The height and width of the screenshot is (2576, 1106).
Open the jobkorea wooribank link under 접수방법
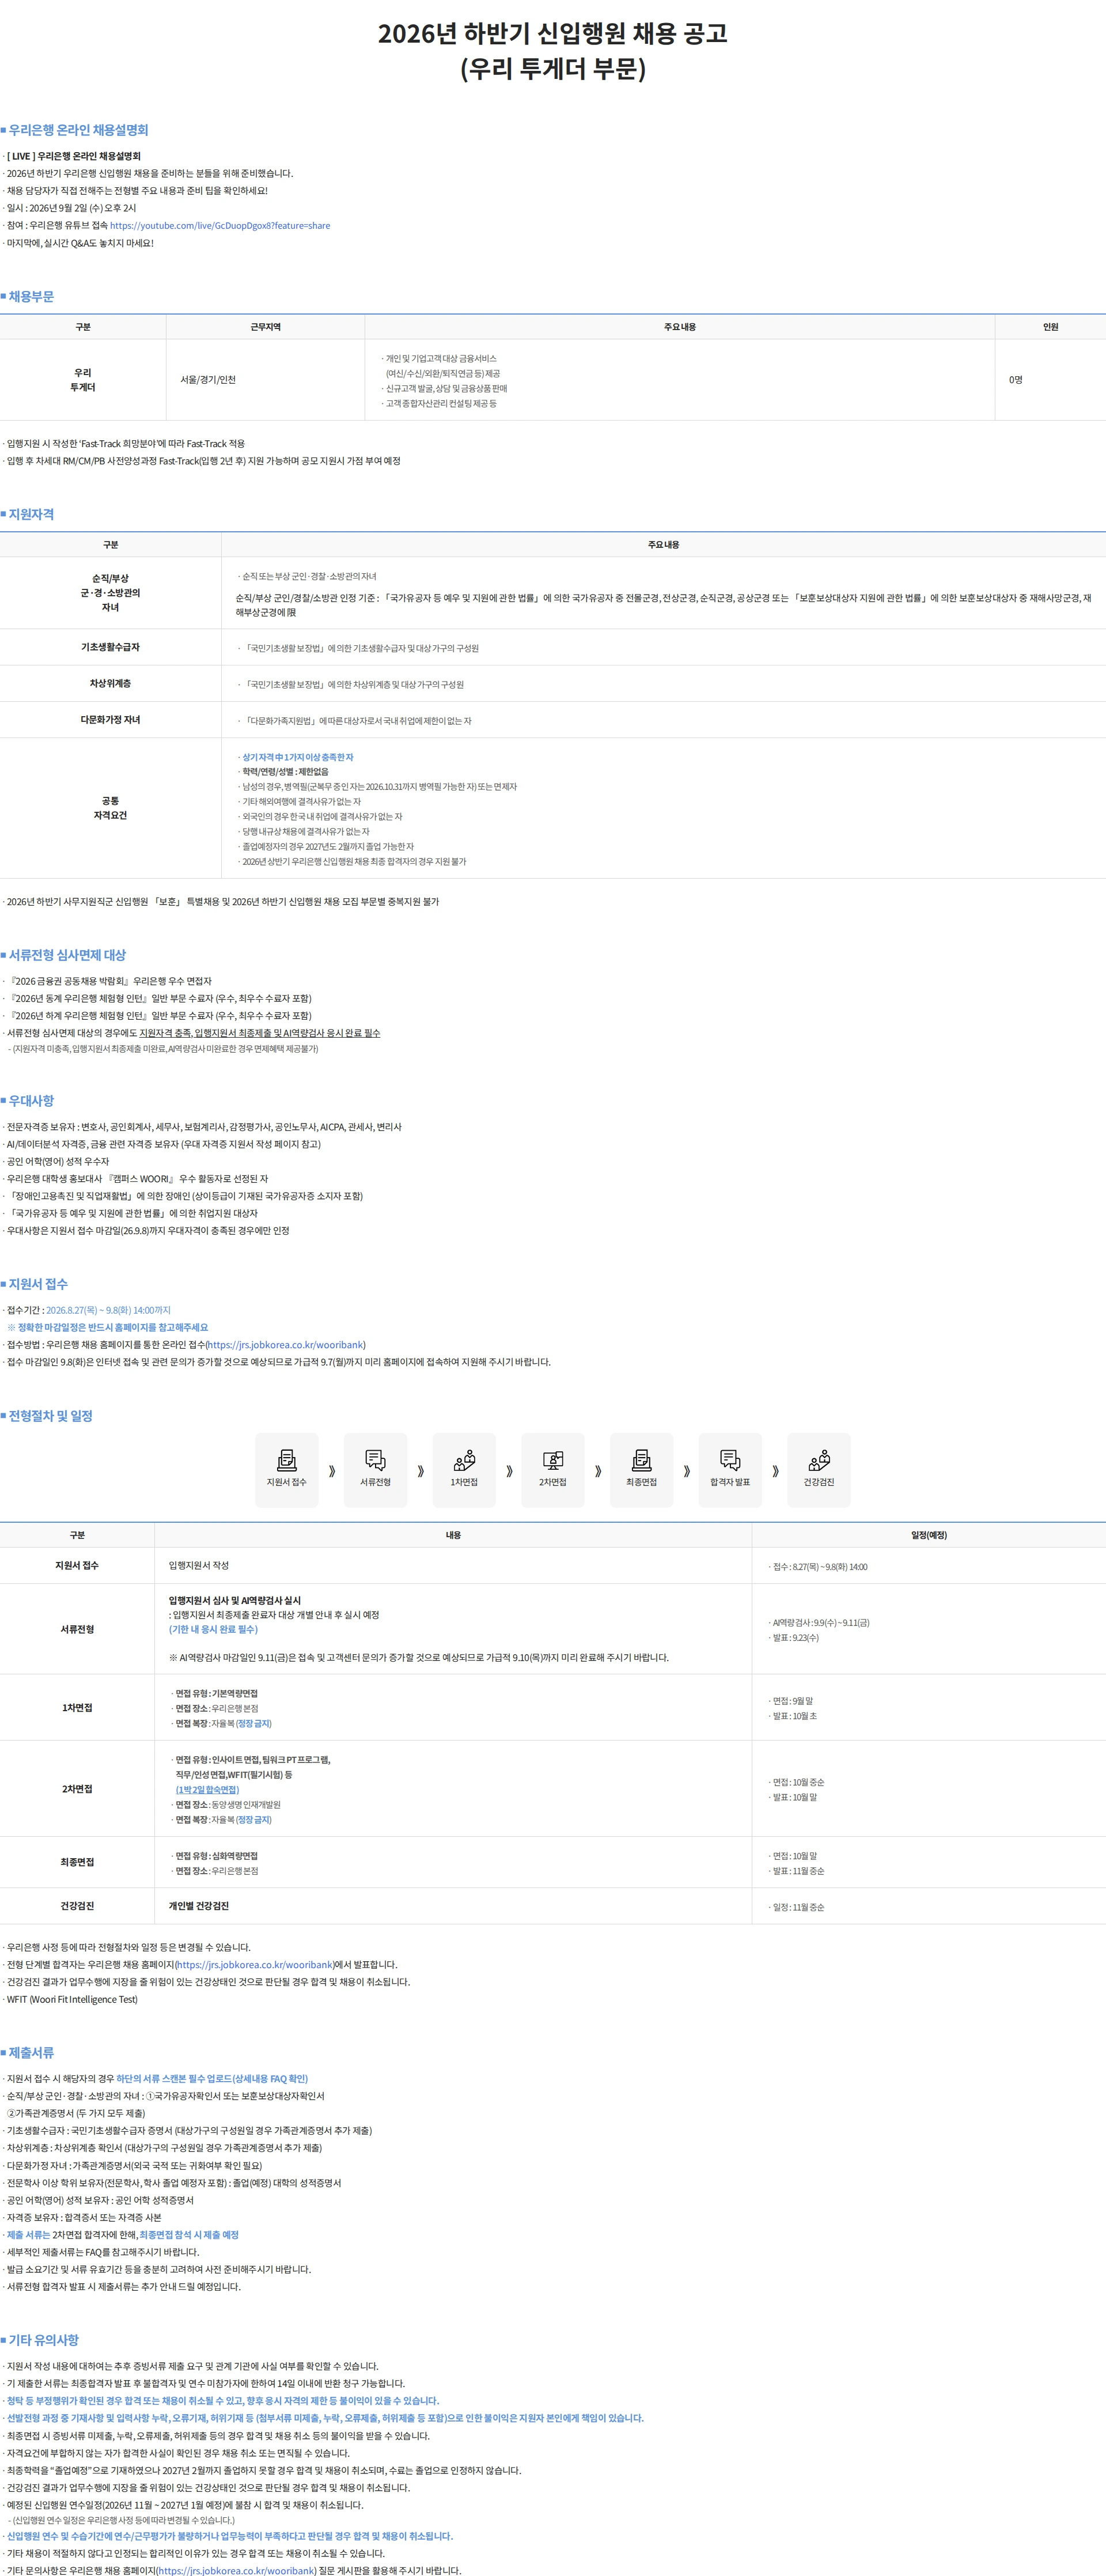click(286, 1345)
